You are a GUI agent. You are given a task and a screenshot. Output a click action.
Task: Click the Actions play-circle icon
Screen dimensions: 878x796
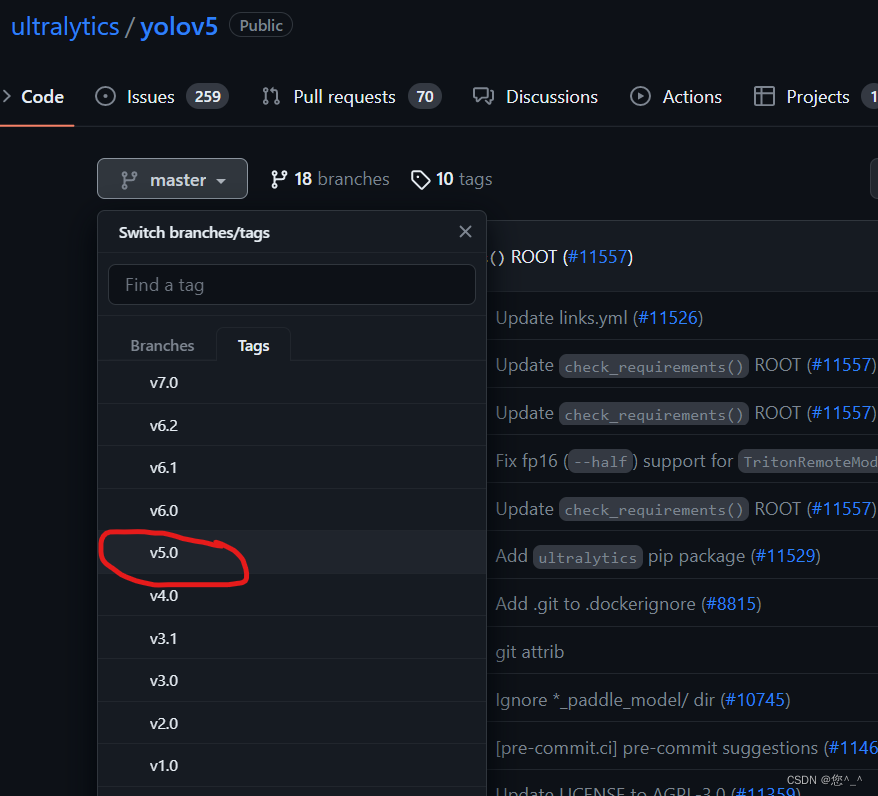639,96
